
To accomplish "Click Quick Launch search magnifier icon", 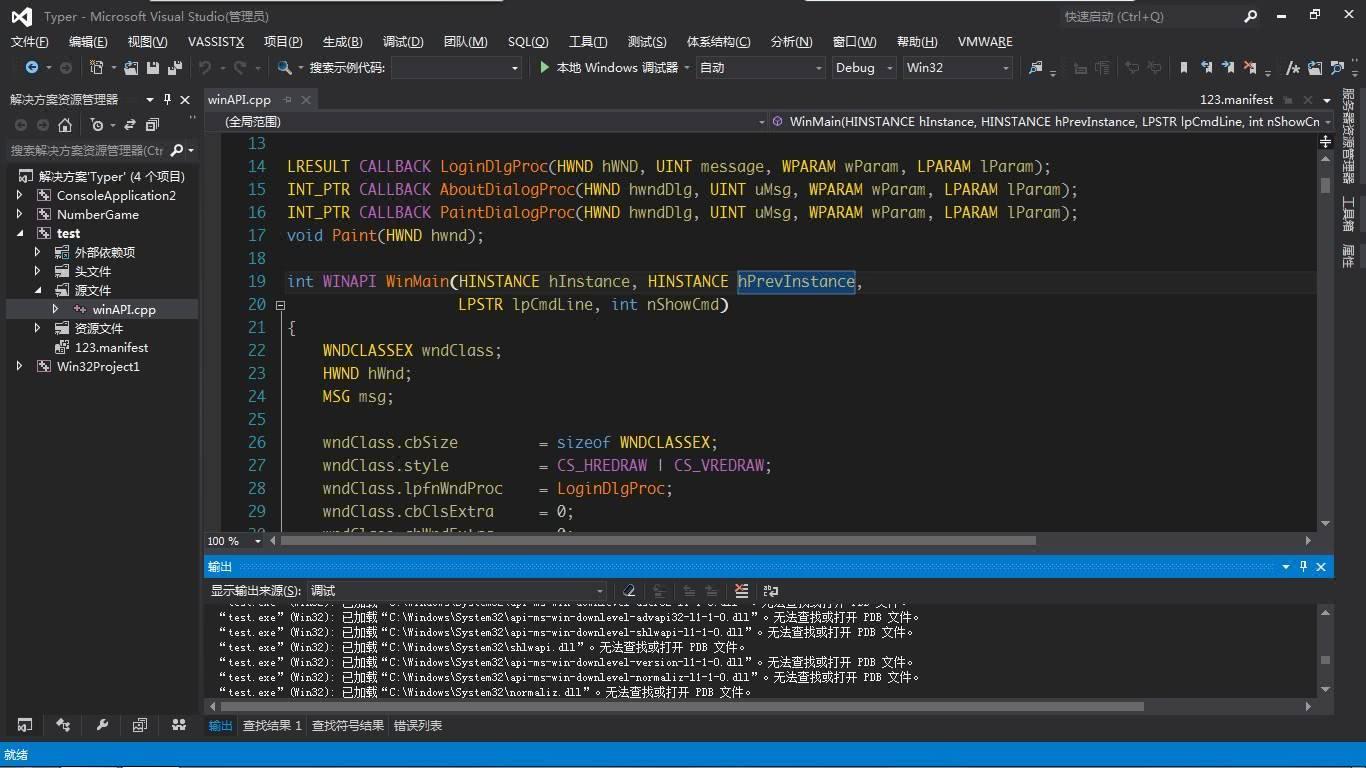I will [1250, 16].
